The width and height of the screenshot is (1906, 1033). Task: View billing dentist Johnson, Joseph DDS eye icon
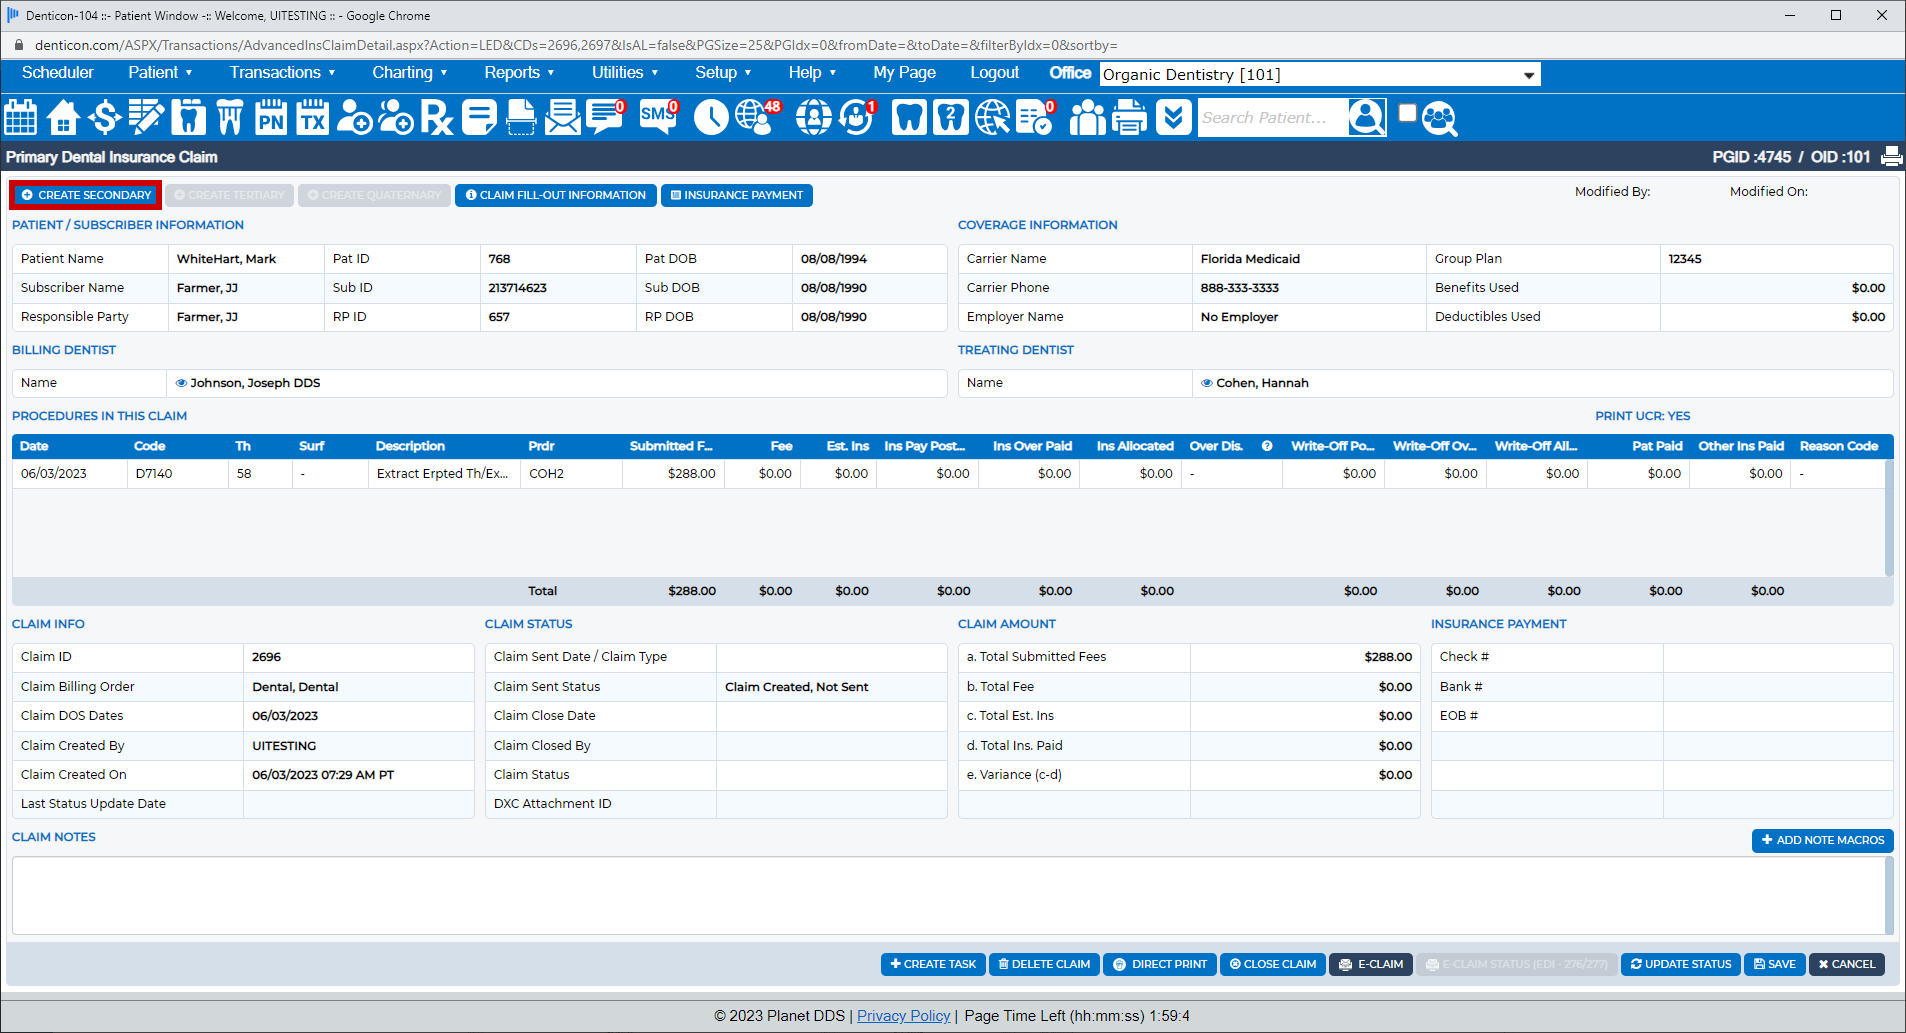point(181,383)
